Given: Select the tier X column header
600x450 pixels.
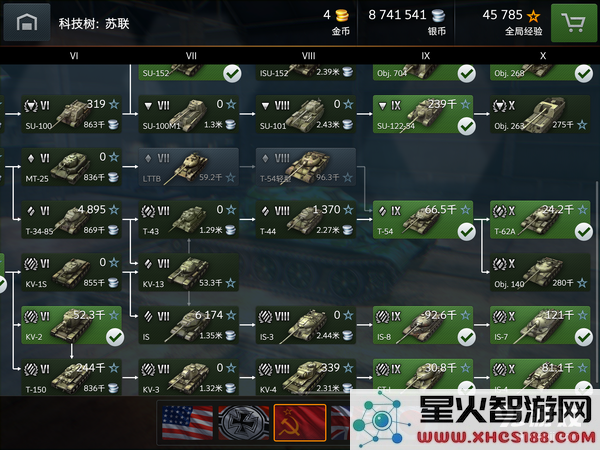Looking at the screenshot, I should [543, 56].
